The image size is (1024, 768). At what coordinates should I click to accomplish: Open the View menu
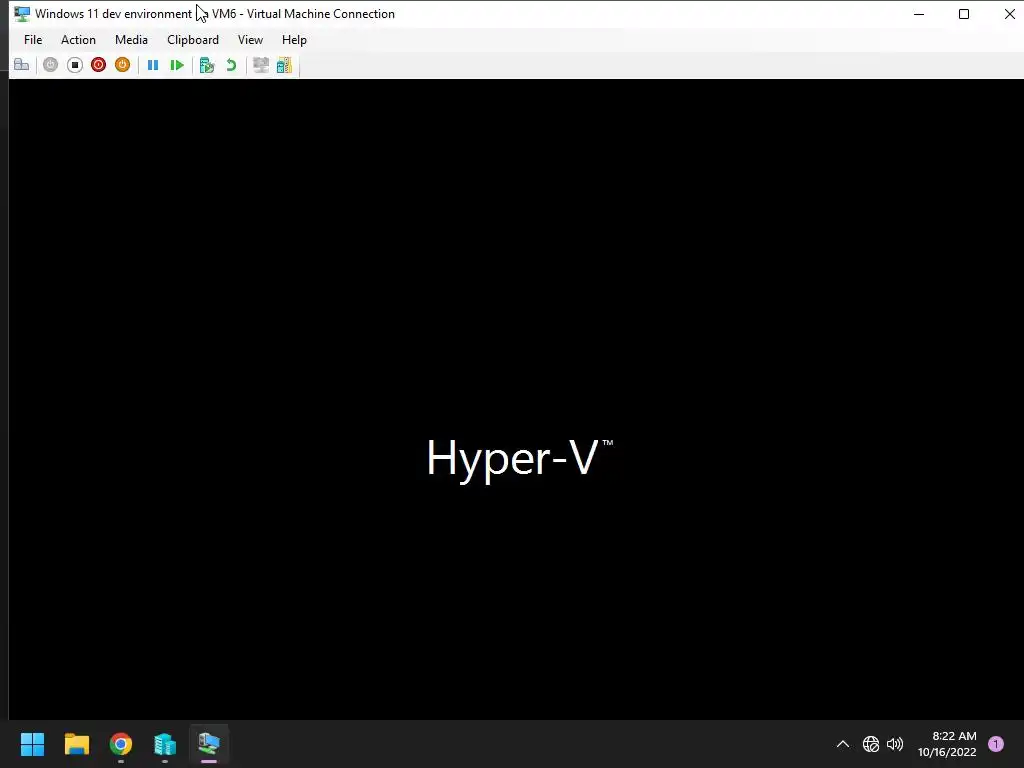[x=250, y=40]
